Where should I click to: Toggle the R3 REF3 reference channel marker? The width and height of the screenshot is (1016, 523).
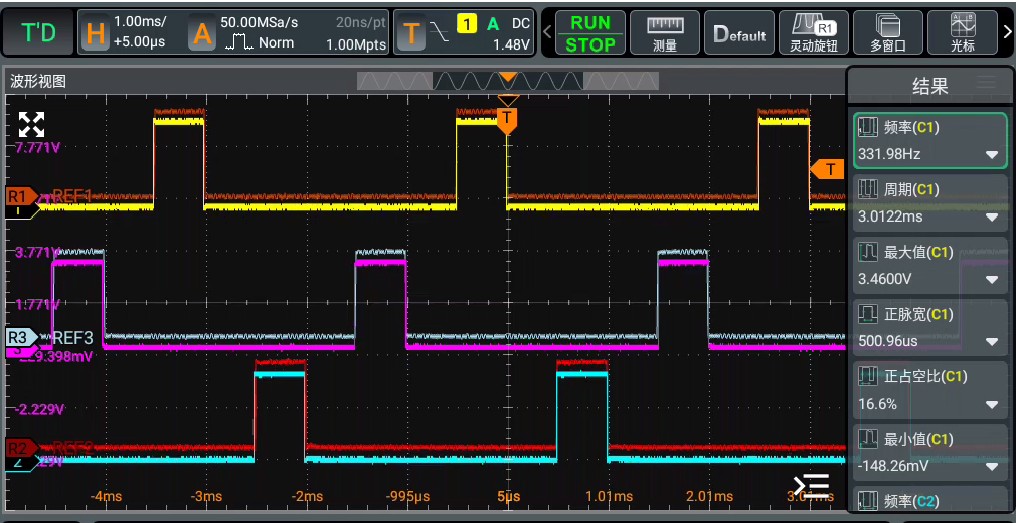(x=21, y=338)
